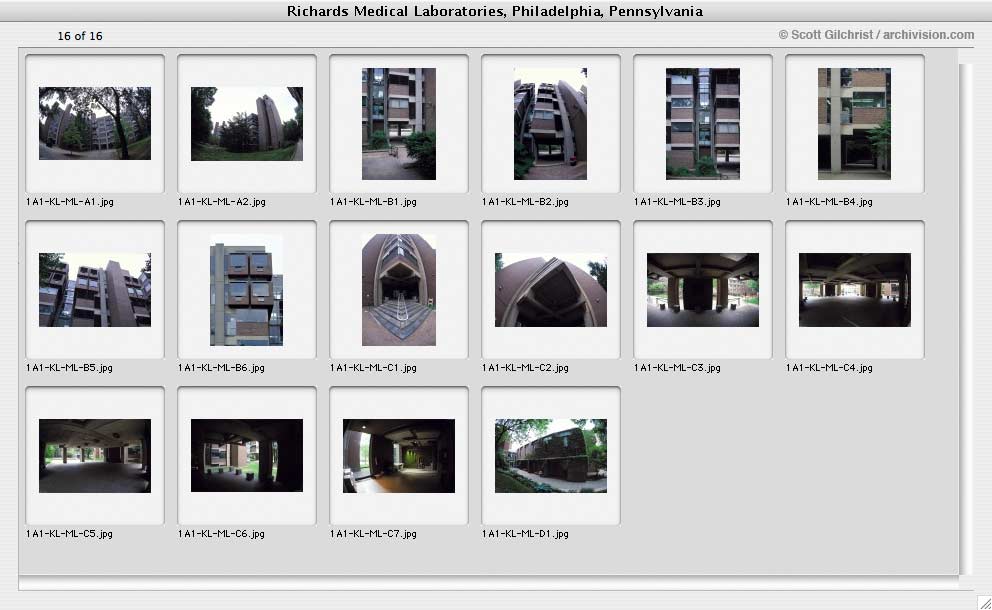Image resolution: width=992 pixels, height=610 pixels.
Task: View the 1A1-KL-ML-C6.jpg image
Action: point(247,456)
